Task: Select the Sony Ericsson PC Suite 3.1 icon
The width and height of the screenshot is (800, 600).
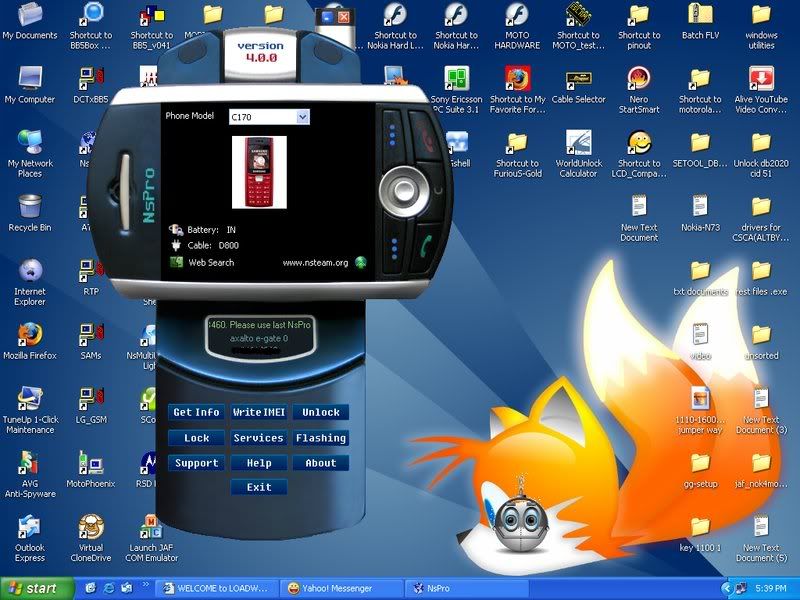Action: click(x=456, y=90)
